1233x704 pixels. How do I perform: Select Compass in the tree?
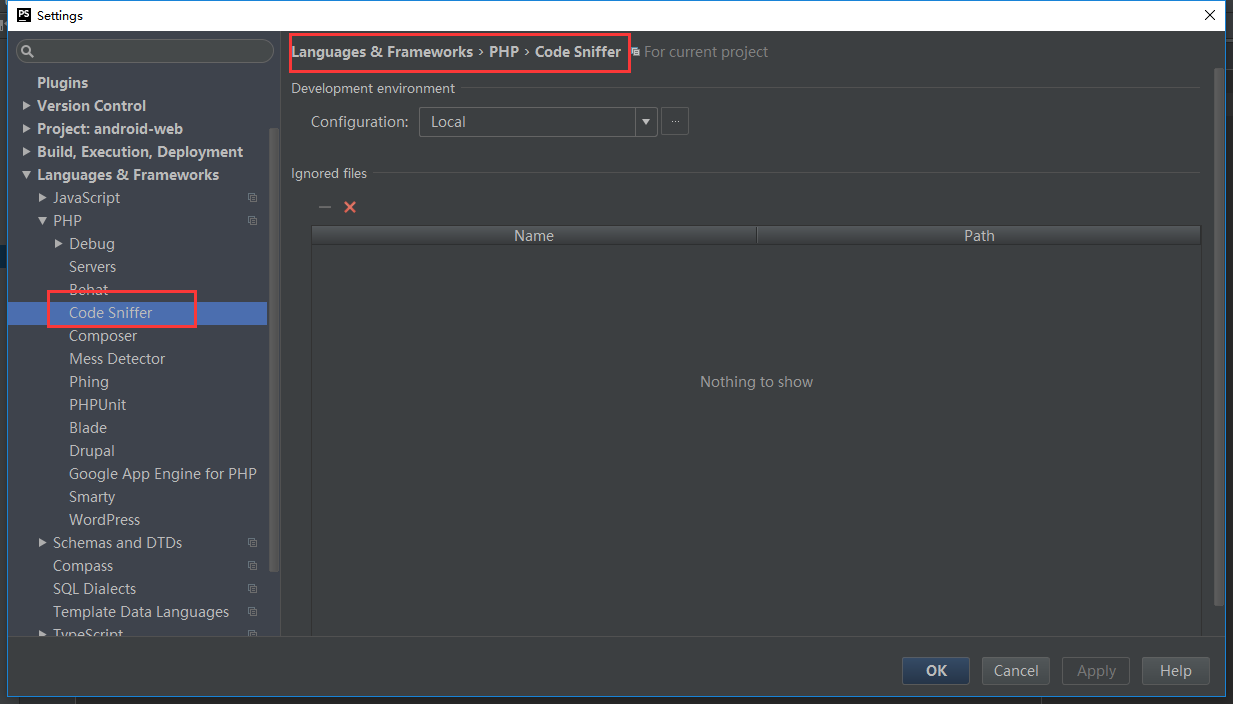click(83, 566)
